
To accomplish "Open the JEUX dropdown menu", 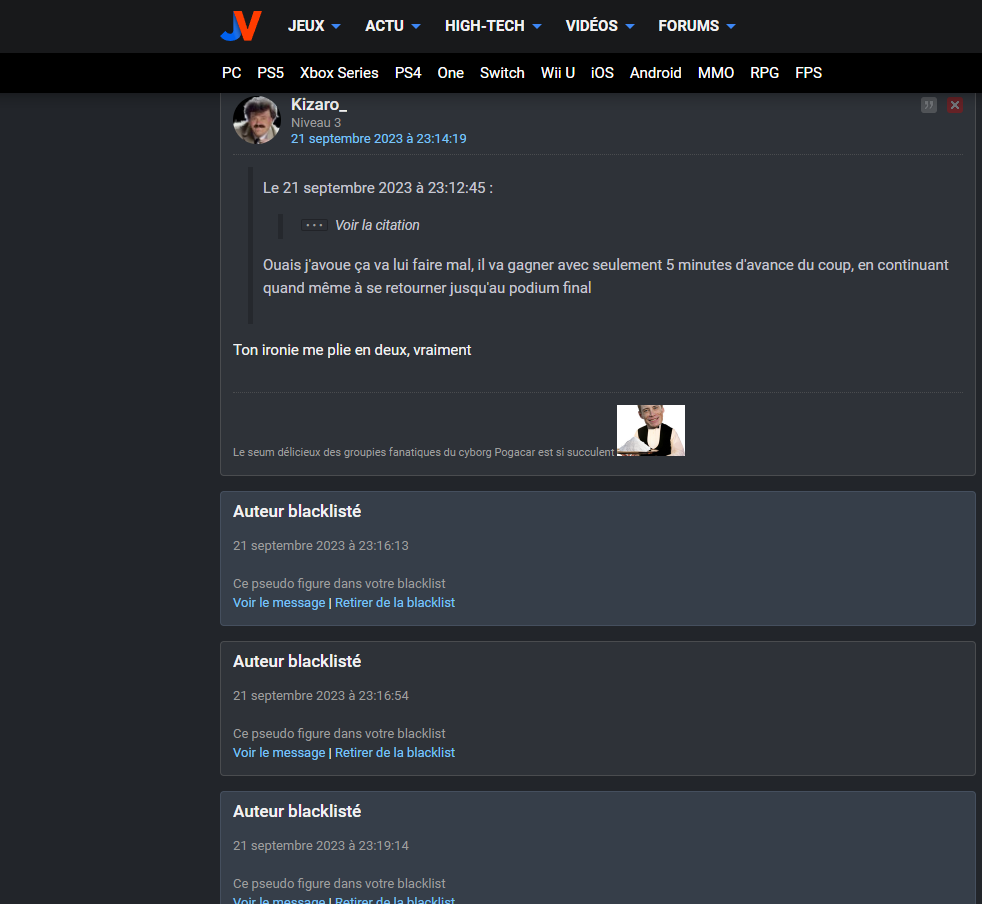I will click(x=314, y=26).
